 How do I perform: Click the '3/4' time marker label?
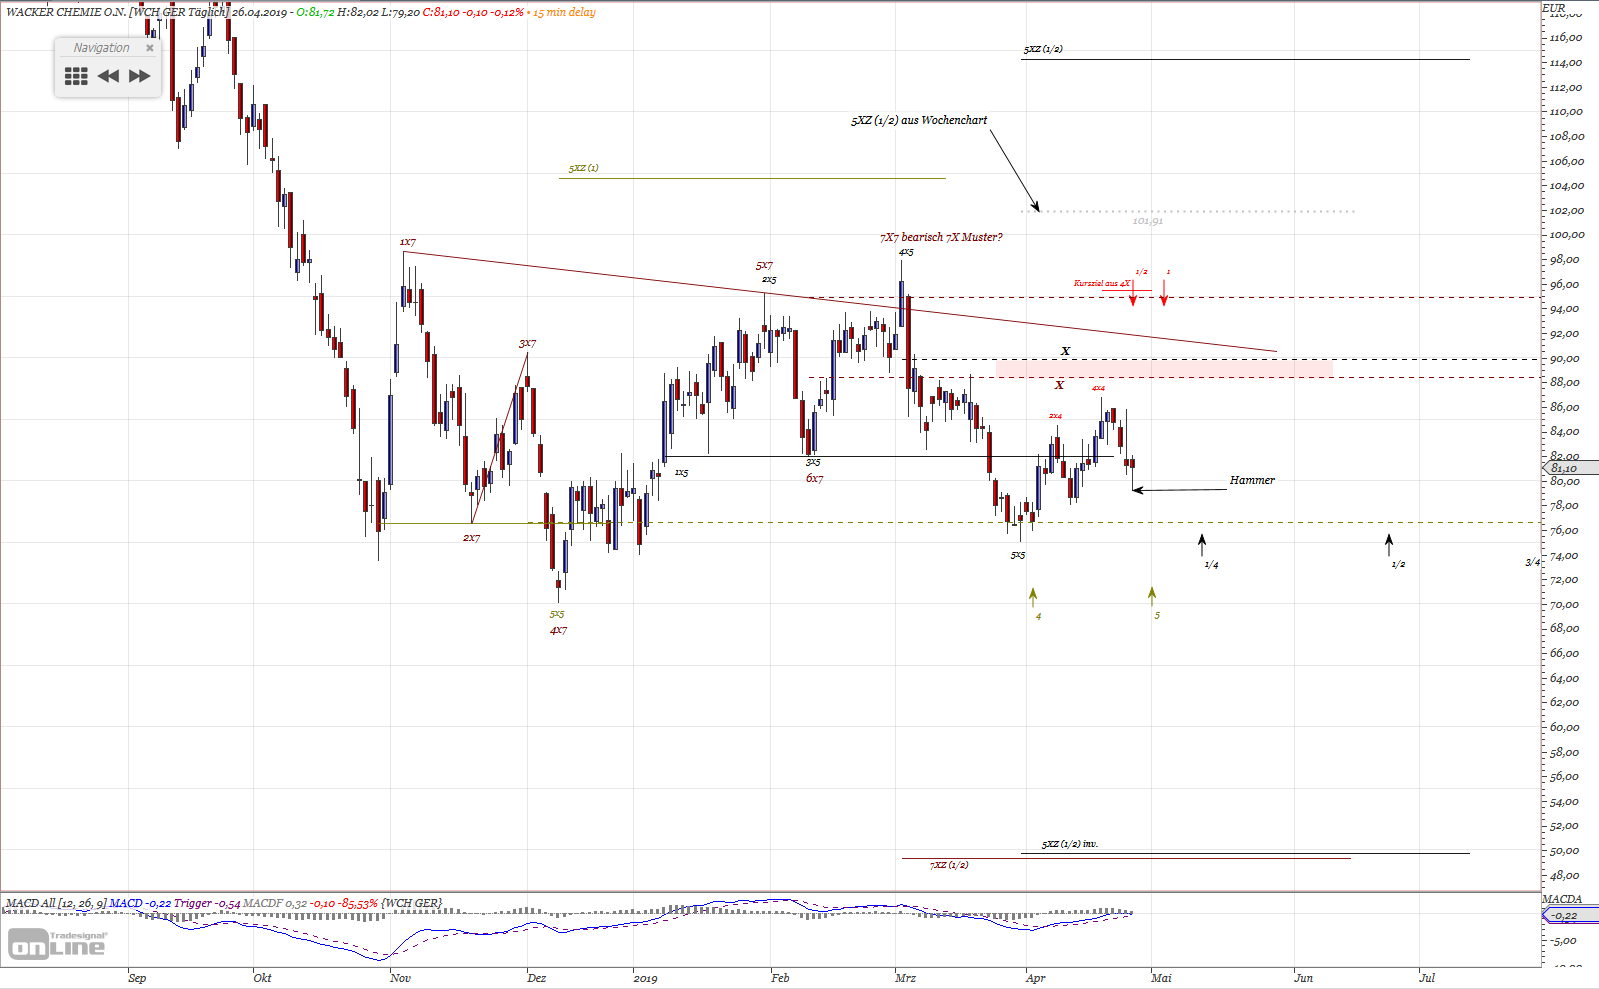(x=1532, y=562)
